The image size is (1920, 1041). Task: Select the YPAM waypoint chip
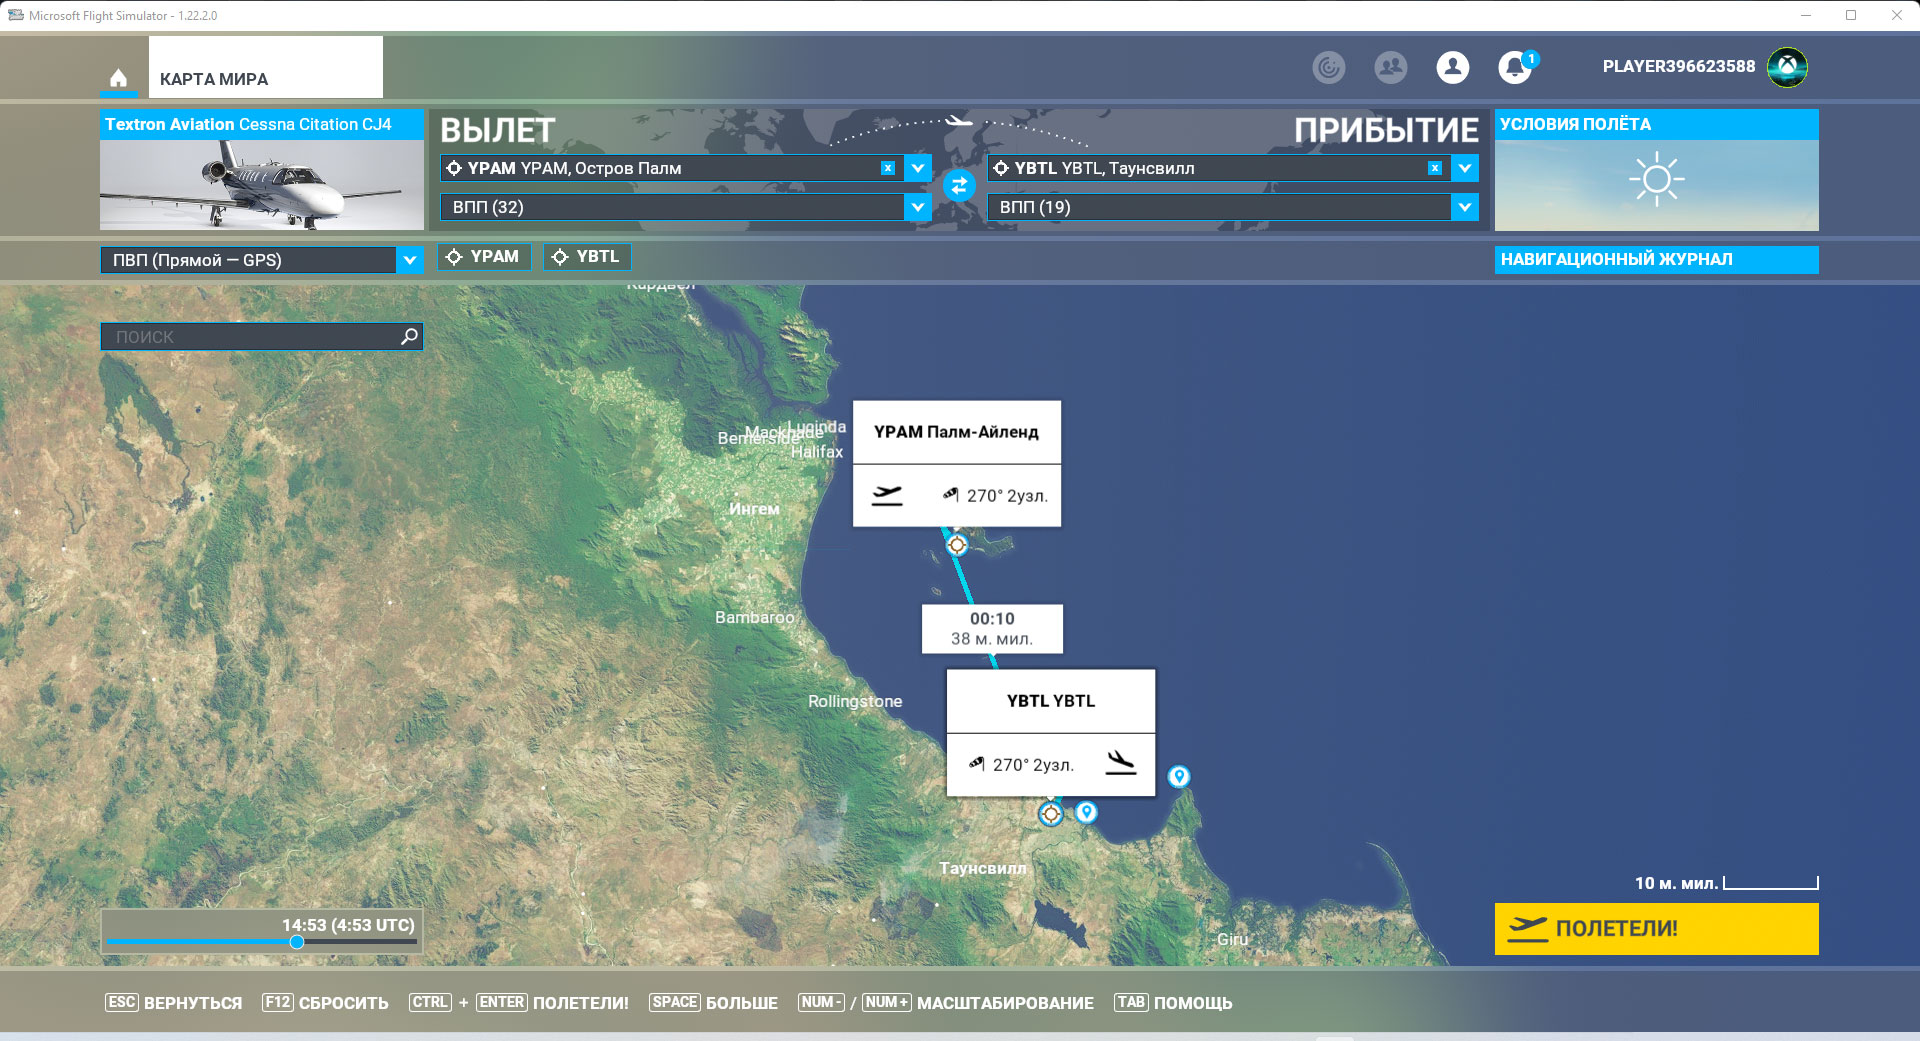484,257
